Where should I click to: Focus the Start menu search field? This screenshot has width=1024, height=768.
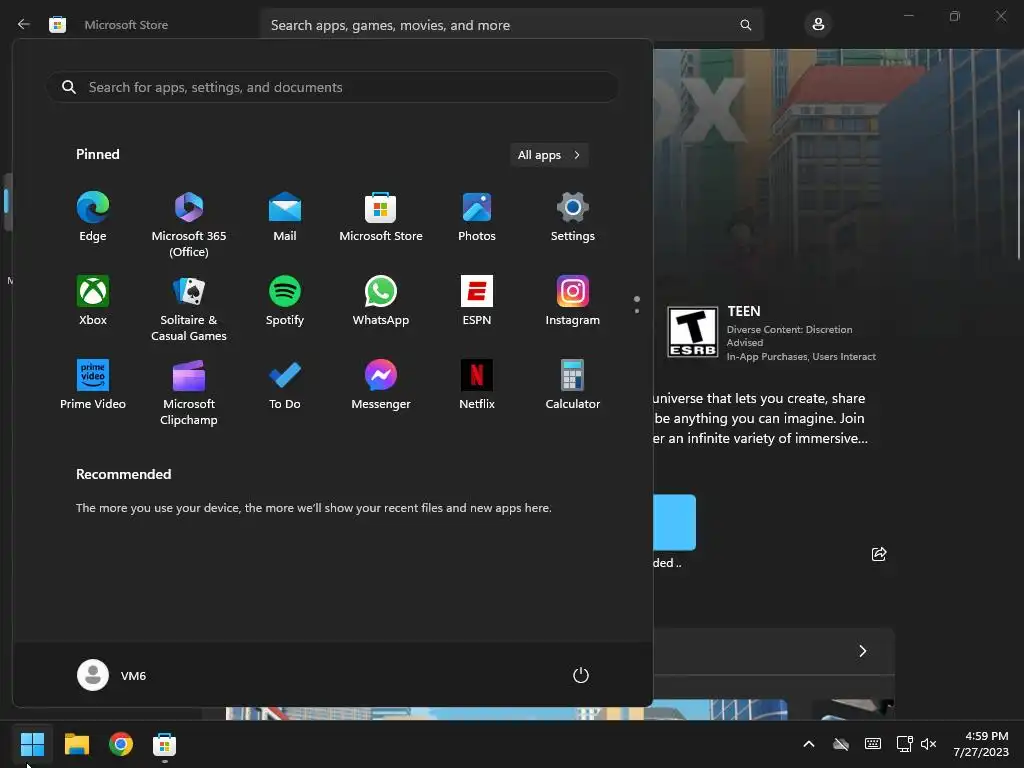point(332,87)
